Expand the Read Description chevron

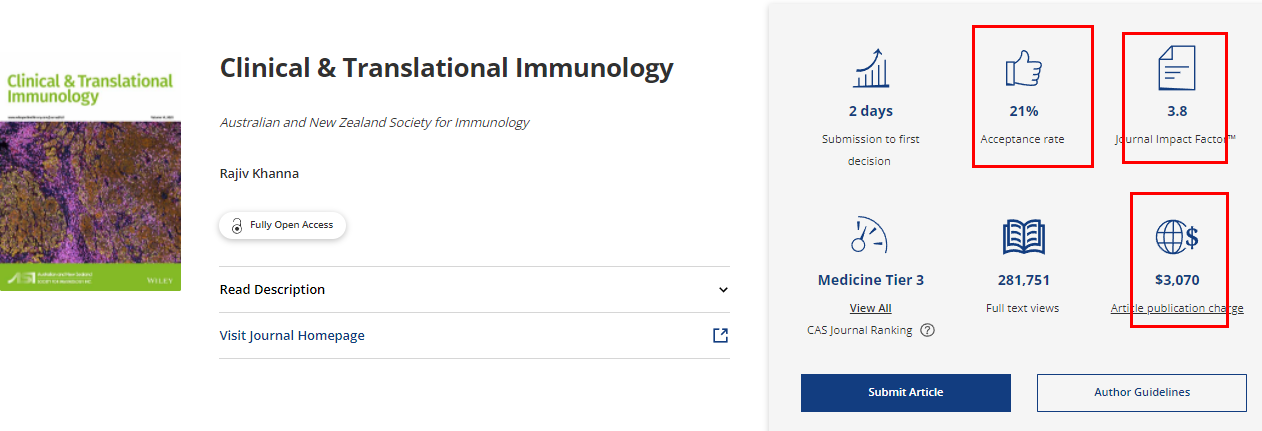coord(723,290)
